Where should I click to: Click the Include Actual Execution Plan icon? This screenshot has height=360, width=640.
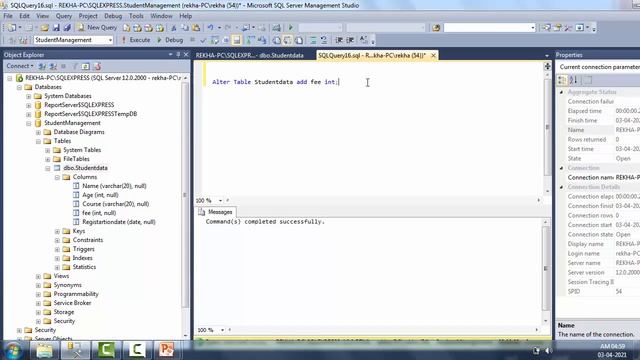[x=250, y=40]
